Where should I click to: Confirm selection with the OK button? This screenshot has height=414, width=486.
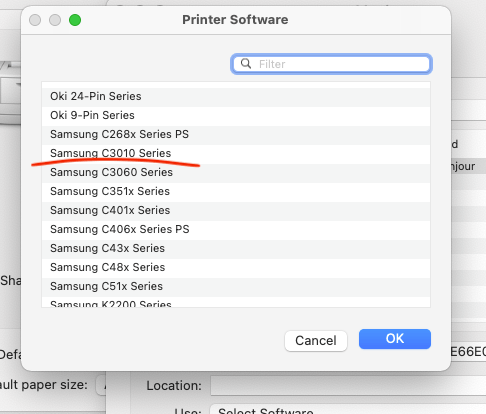[x=395, y=339]
